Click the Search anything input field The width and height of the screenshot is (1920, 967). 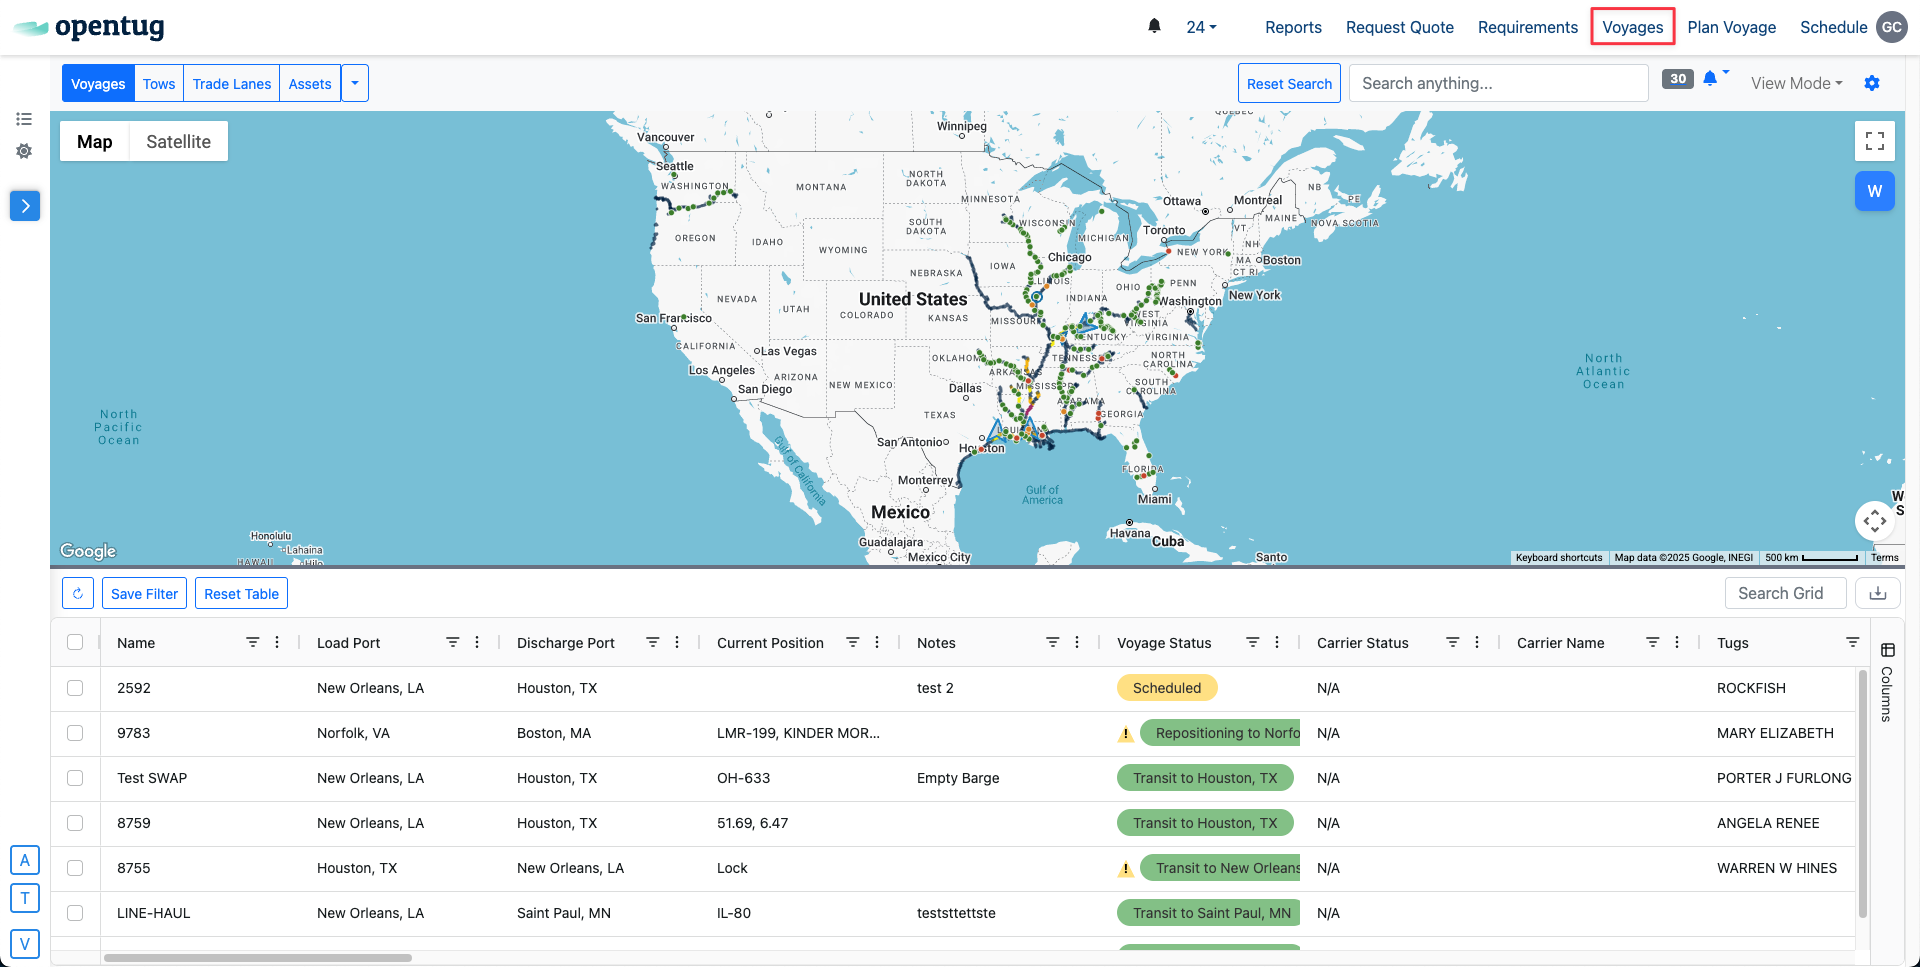coord(1498,83)
